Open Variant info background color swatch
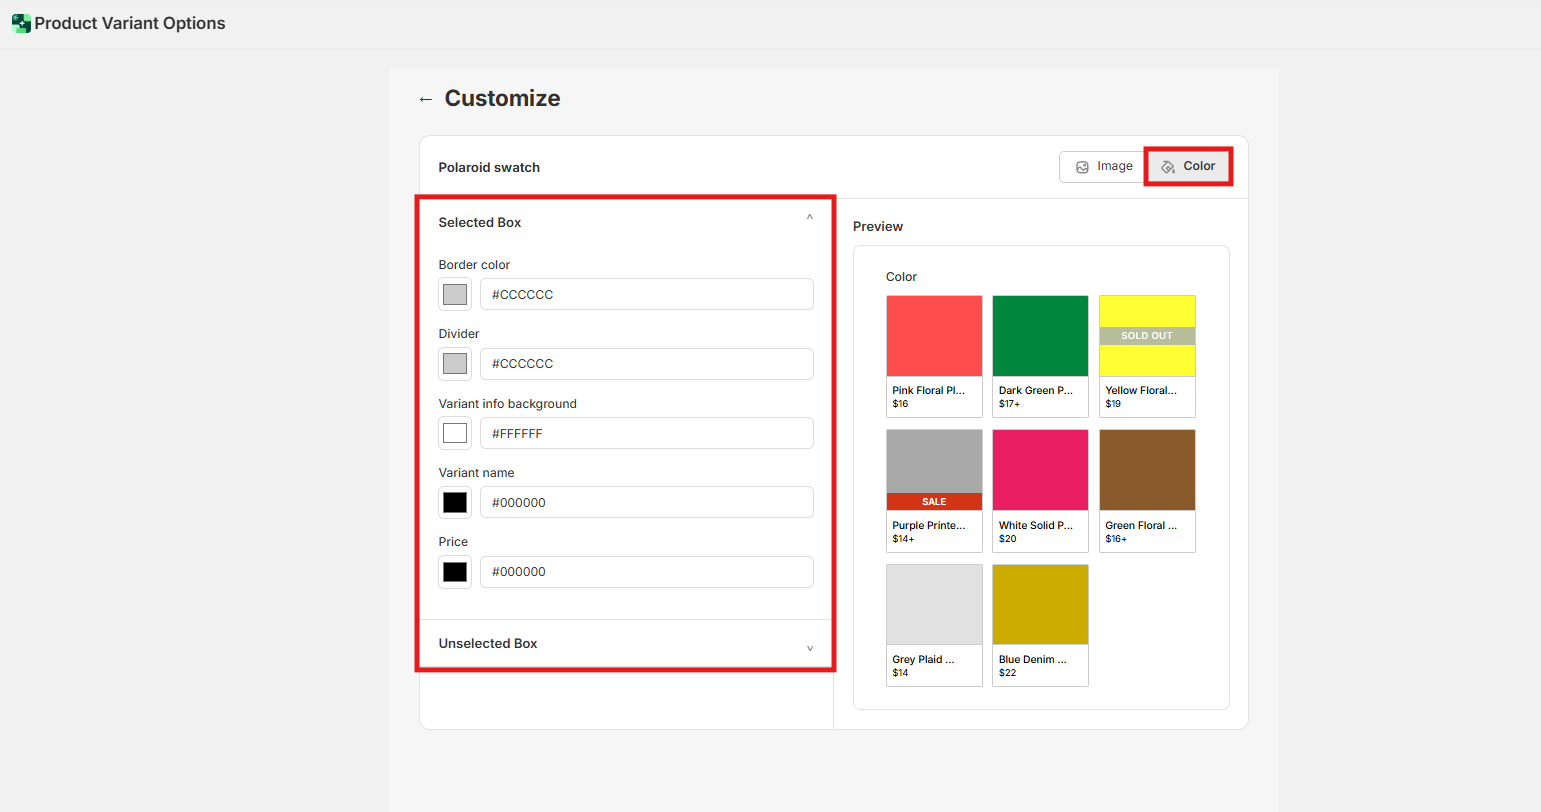1541x812 pixels. coord(455,433)
